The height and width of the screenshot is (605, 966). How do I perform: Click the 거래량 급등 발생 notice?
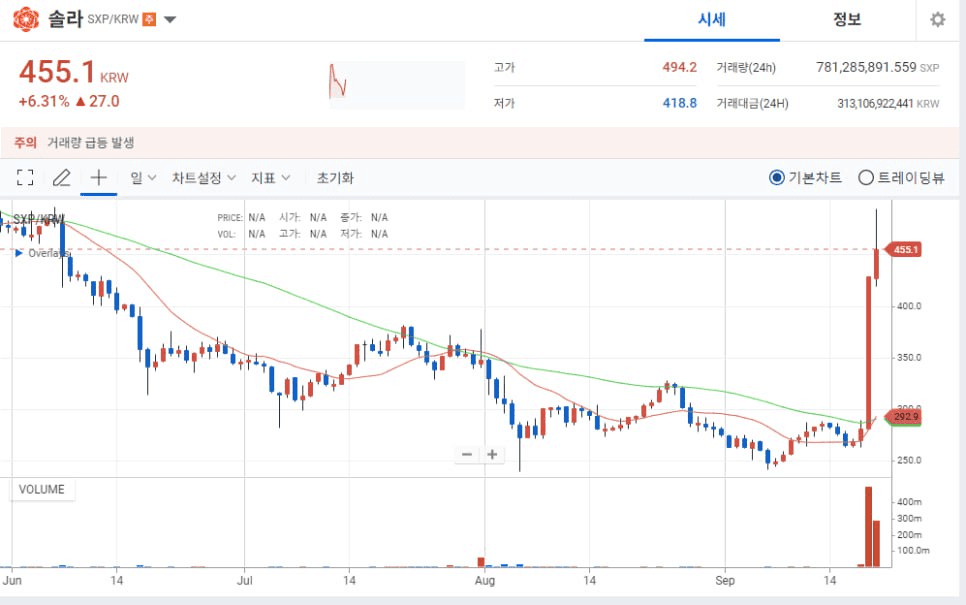coord(91,143)
